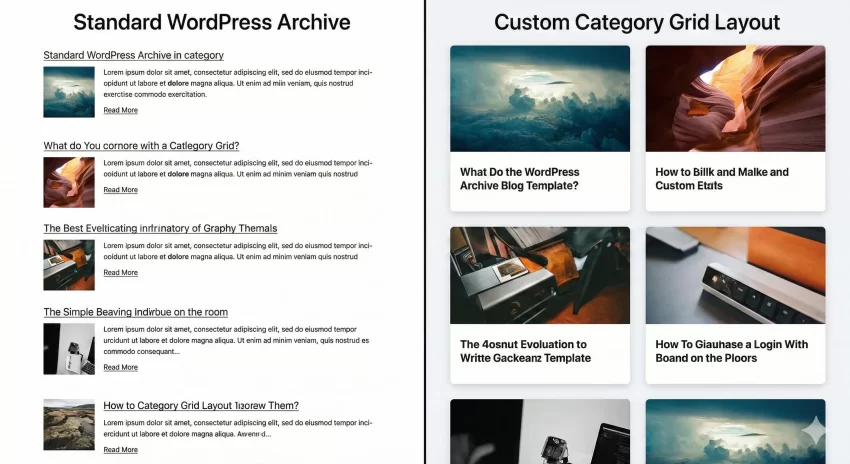The height and width of the screenshot is (464, 850).
Task: Open 'How to Category Grid Layout' post title
Action: (x=201, y=405)
